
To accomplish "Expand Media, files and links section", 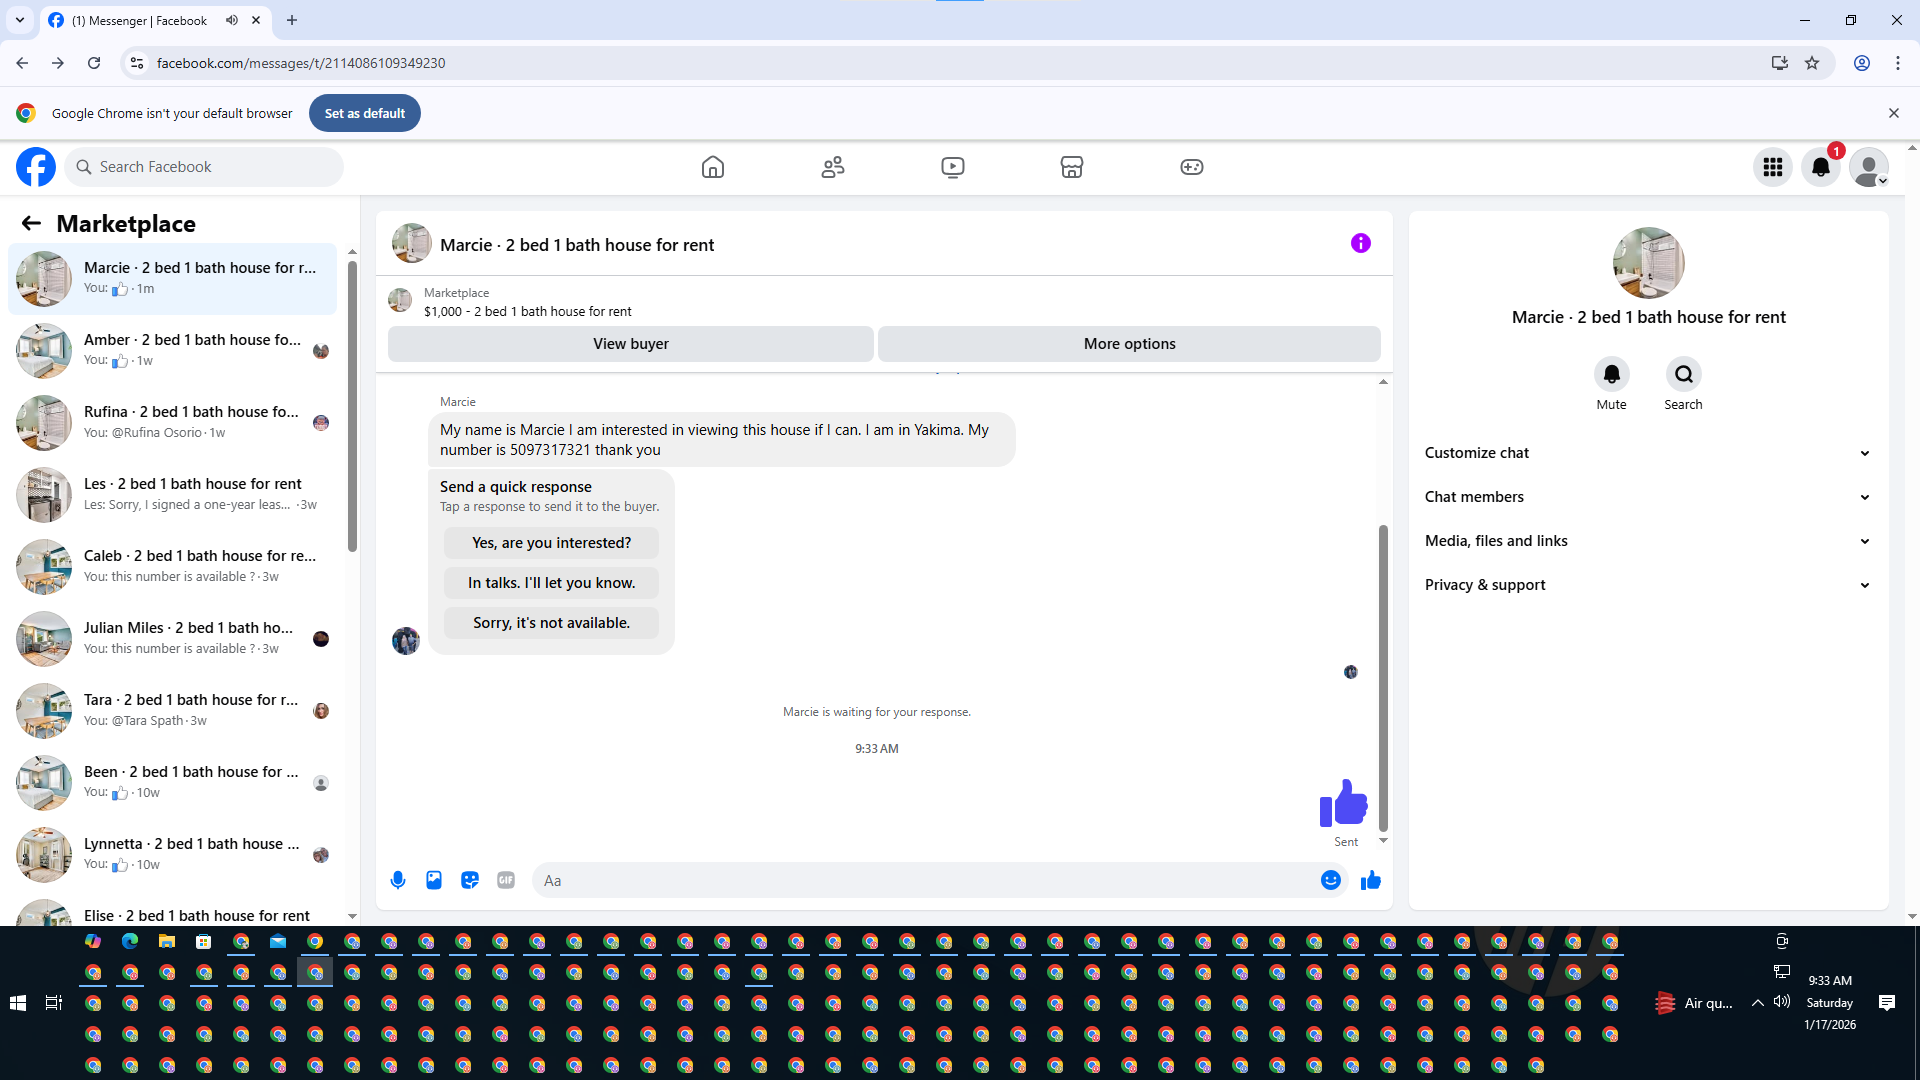I will click(x=1648, y=541).
